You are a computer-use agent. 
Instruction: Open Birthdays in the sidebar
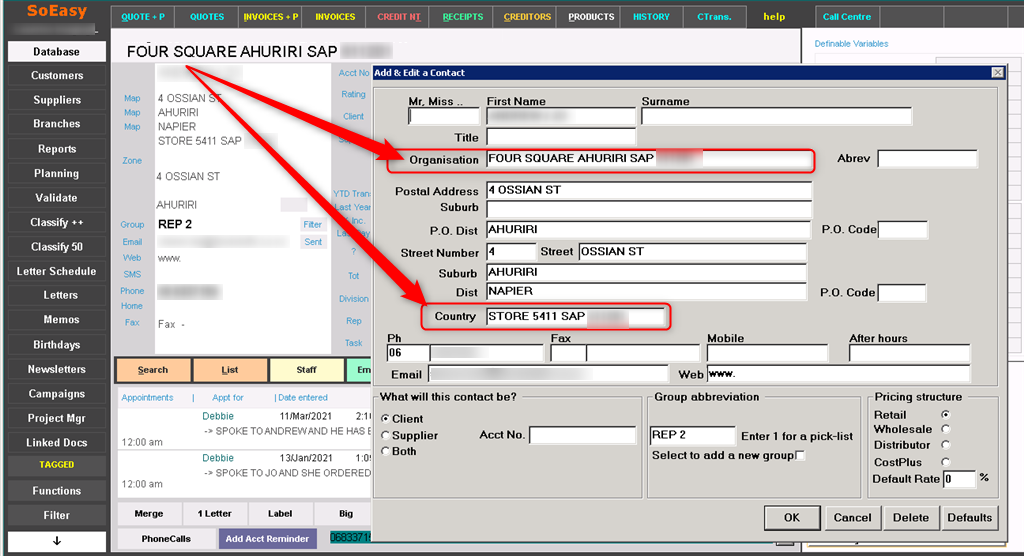[57, 345]
